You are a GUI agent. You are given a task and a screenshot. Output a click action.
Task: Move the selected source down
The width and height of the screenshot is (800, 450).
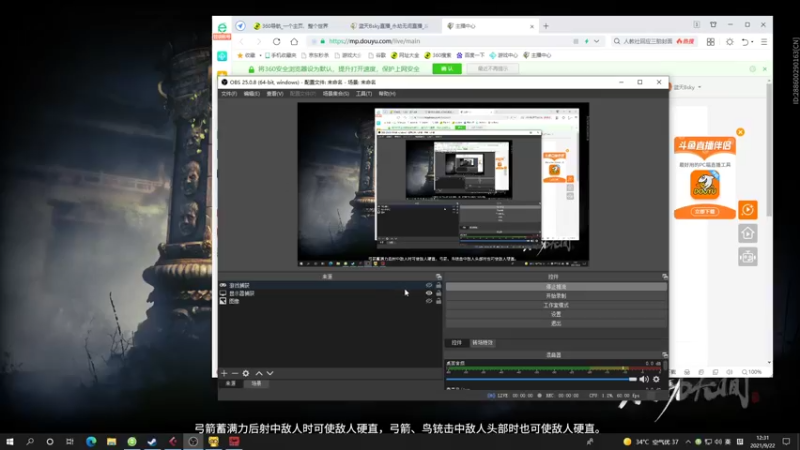pyautogui.click(x=270, y=373)
